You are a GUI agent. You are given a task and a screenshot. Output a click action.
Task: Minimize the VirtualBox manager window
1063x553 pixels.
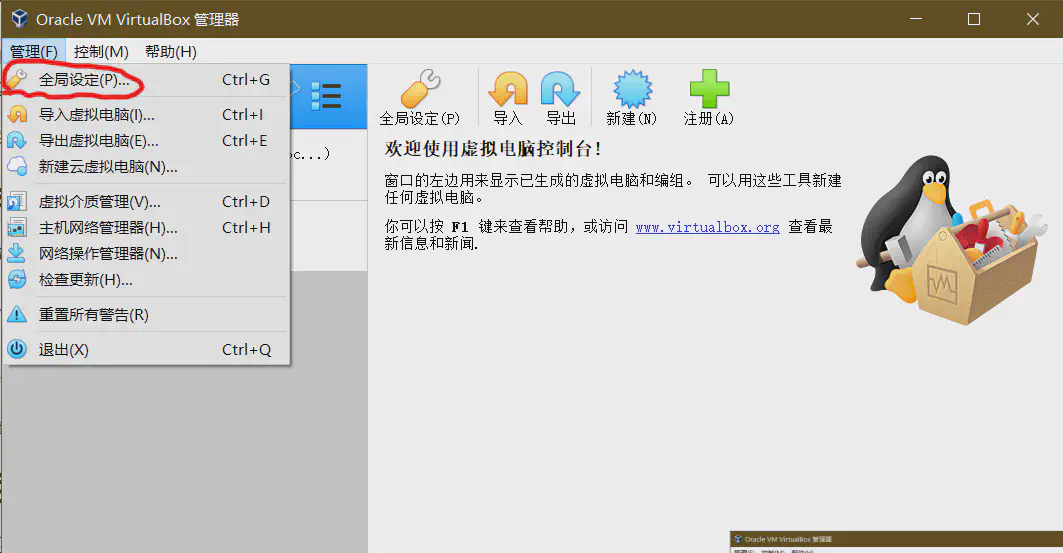coord(916,19)
